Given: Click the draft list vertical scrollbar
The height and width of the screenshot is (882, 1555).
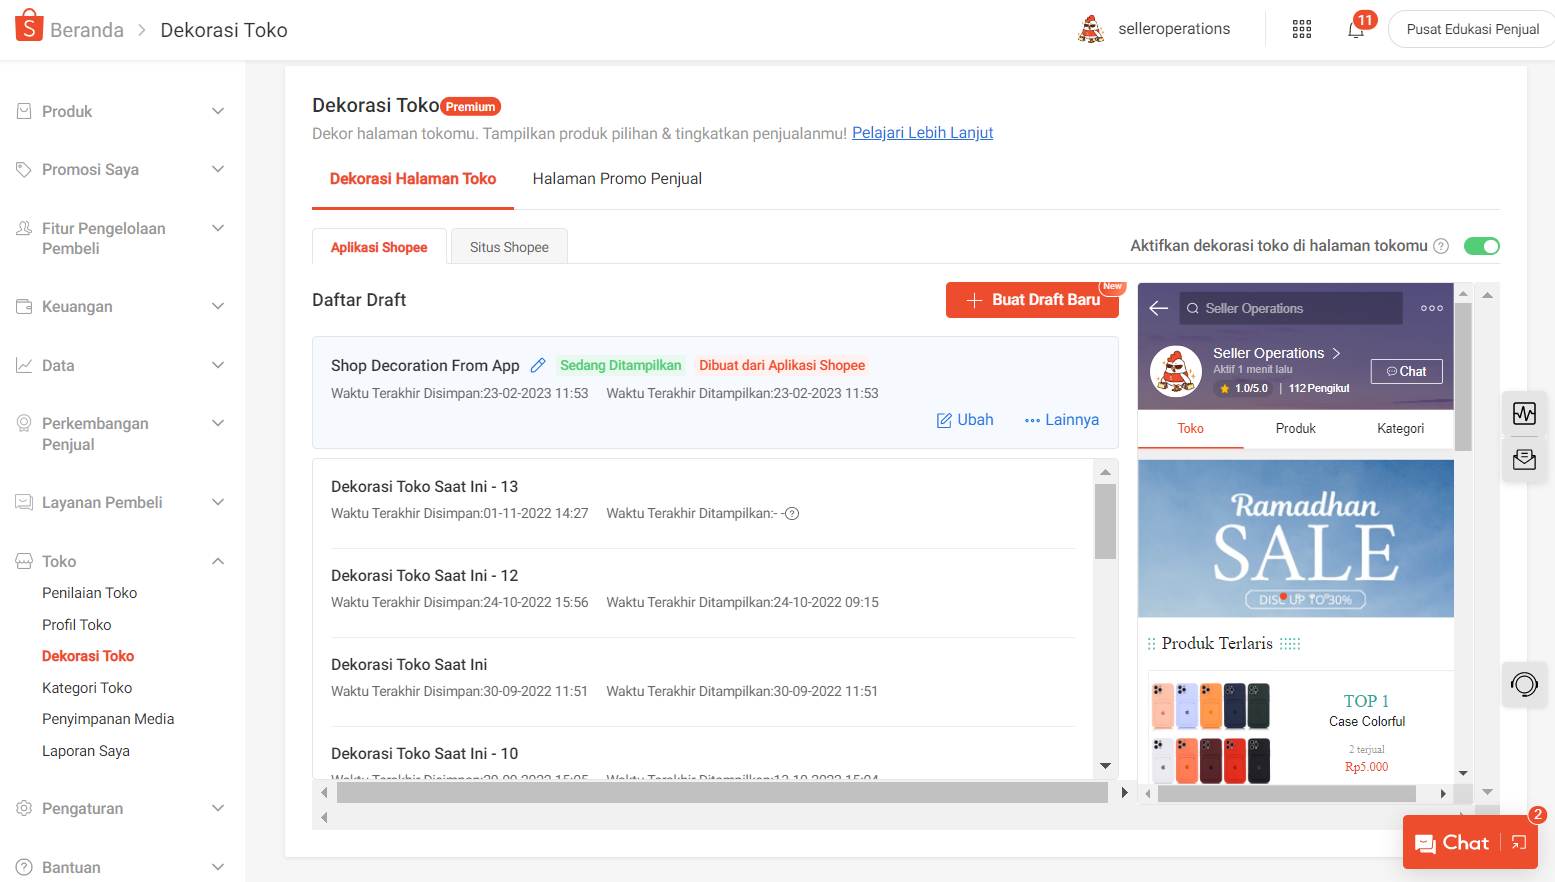Looking at the screenshot, I should click(1105, 520).
